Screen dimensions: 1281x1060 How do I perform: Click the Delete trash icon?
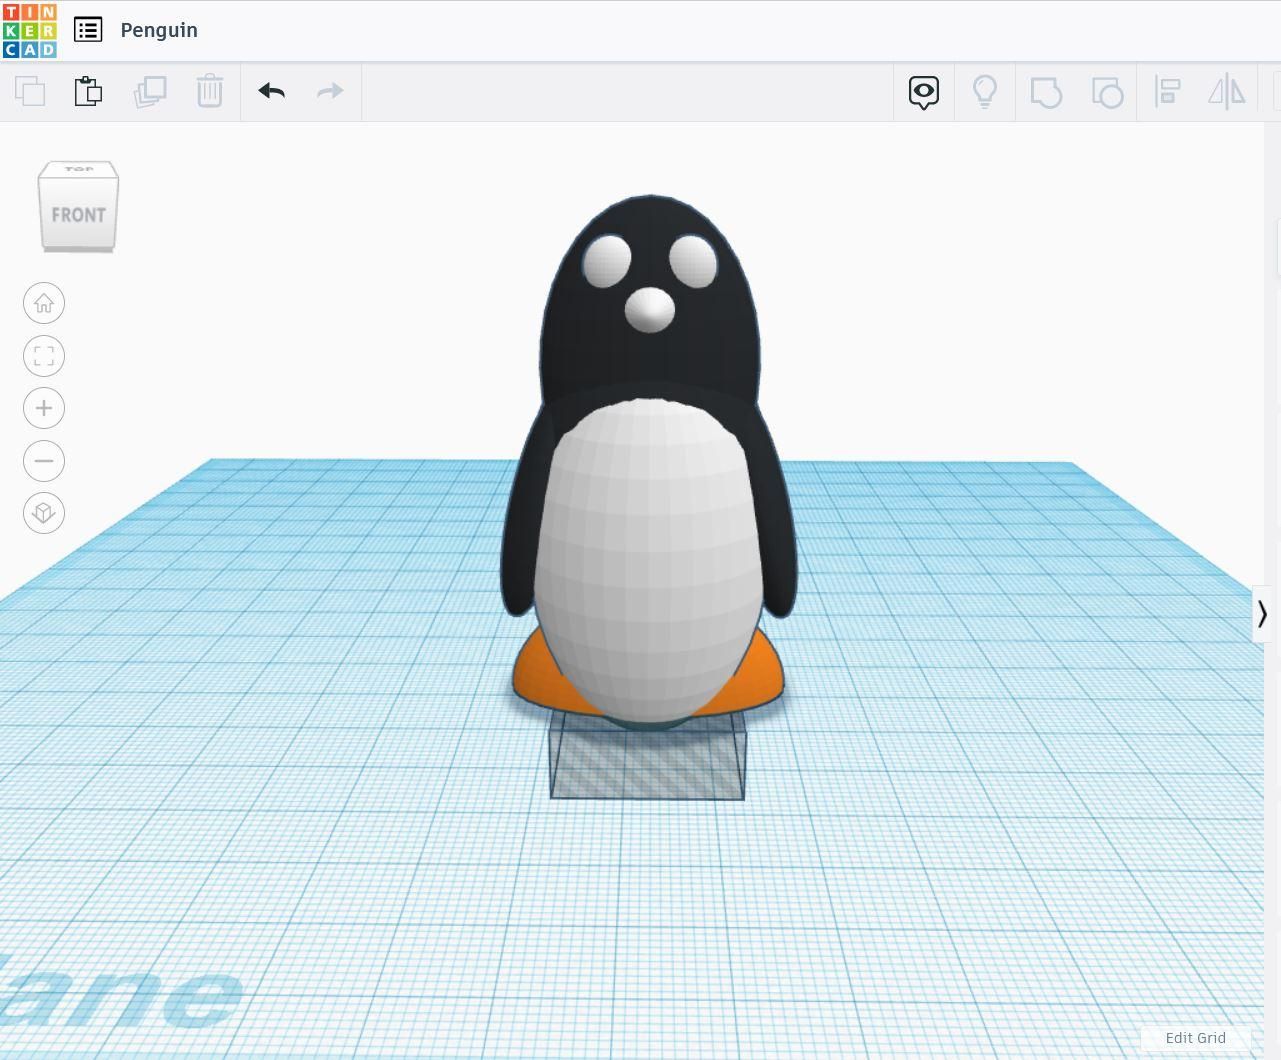pos(210,91)
